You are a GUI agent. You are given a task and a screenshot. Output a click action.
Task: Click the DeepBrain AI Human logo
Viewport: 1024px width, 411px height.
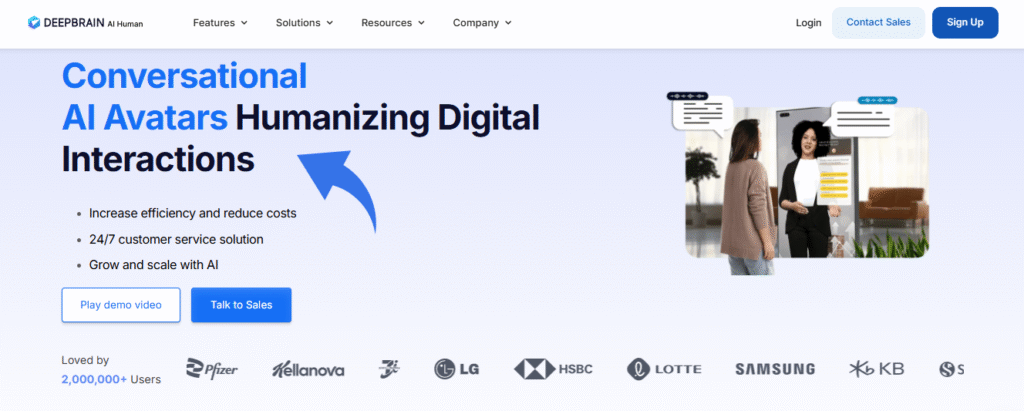[x=86, y=23]
